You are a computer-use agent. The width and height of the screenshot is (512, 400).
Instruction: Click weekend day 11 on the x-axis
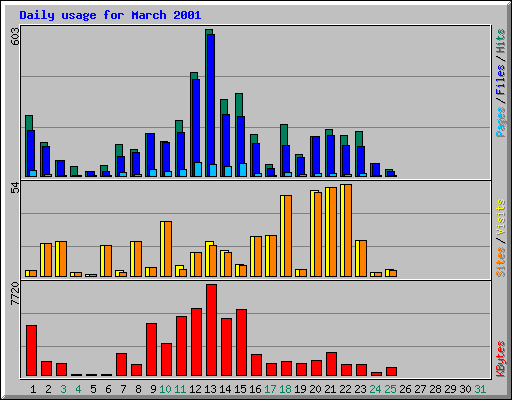[x=180, y=389]
